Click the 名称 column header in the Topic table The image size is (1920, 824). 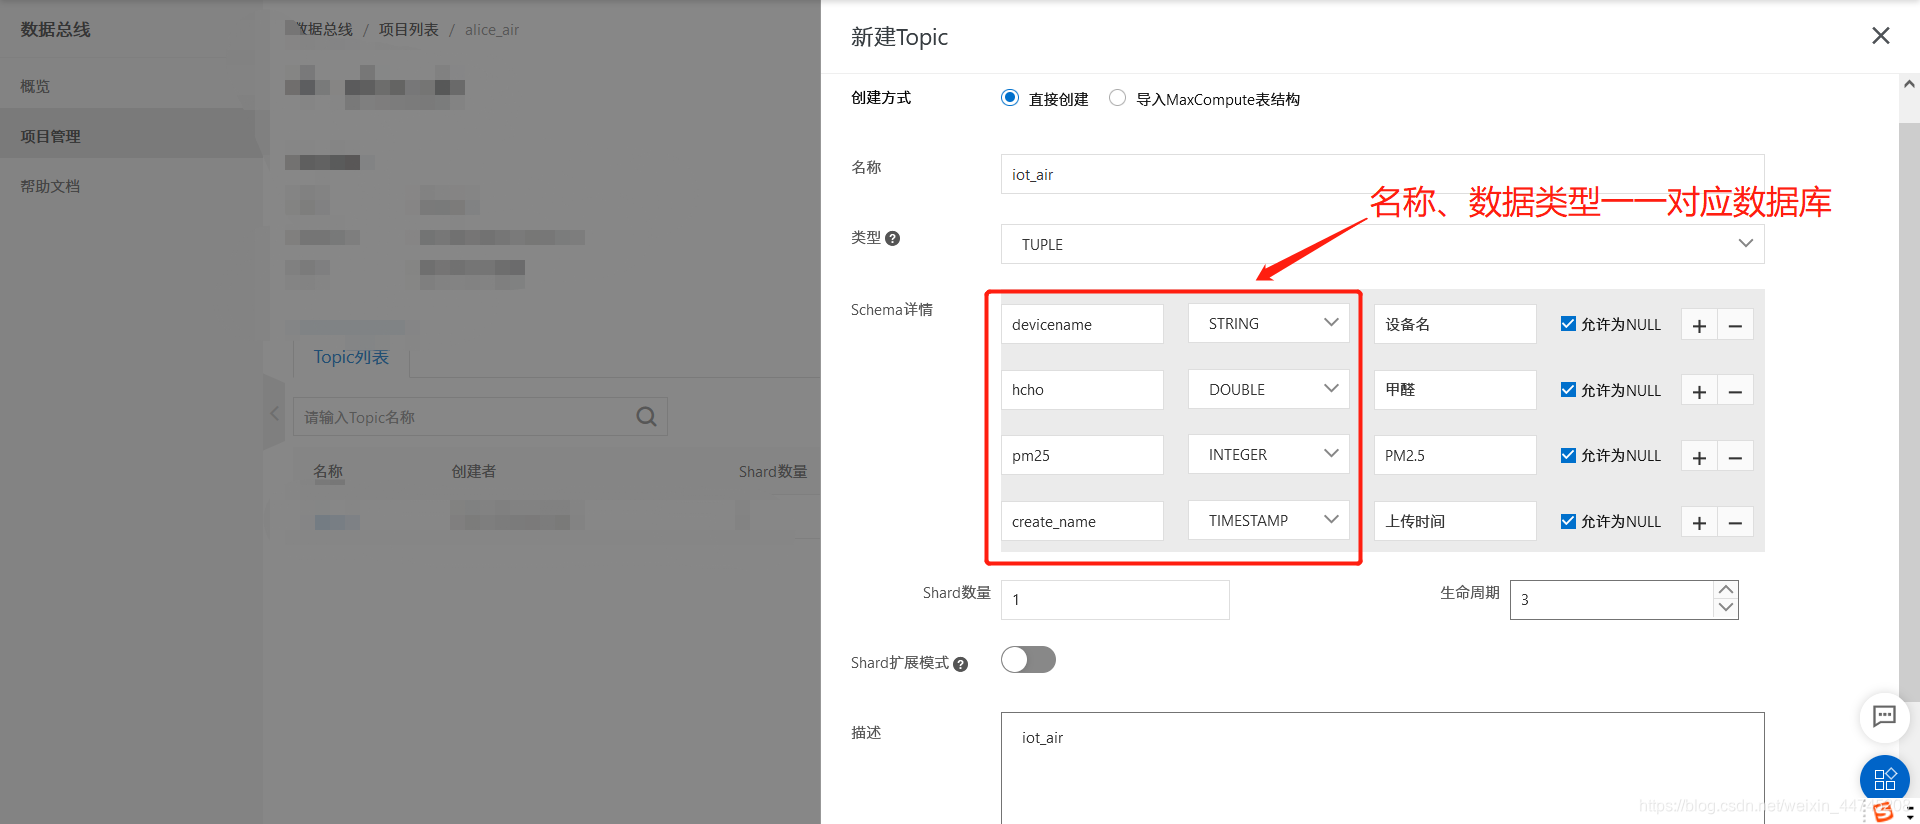(328, 472)
